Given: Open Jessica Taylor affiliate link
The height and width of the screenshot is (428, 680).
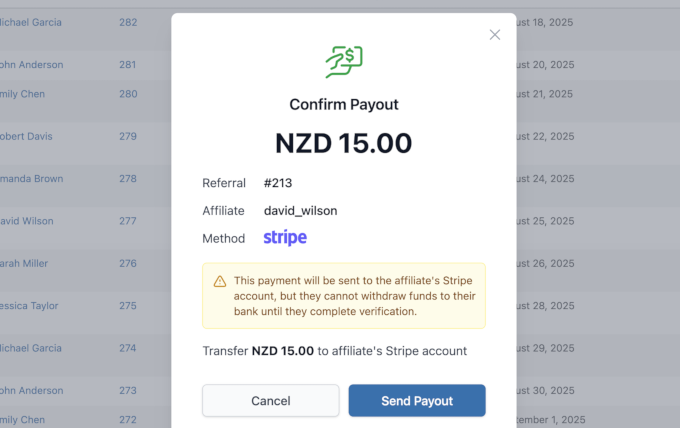Looking at the screenshot, I should pyautogui.click(x=29, y=306).
